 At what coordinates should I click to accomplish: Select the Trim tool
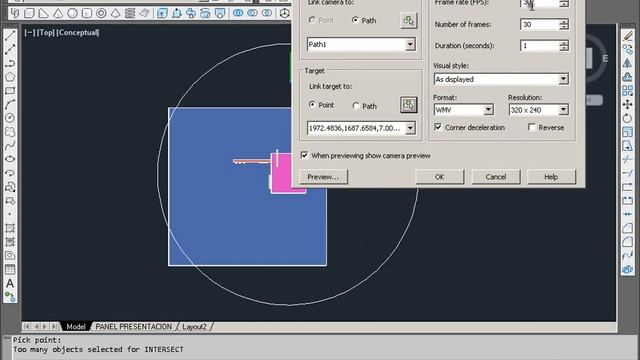coord(627,159)
